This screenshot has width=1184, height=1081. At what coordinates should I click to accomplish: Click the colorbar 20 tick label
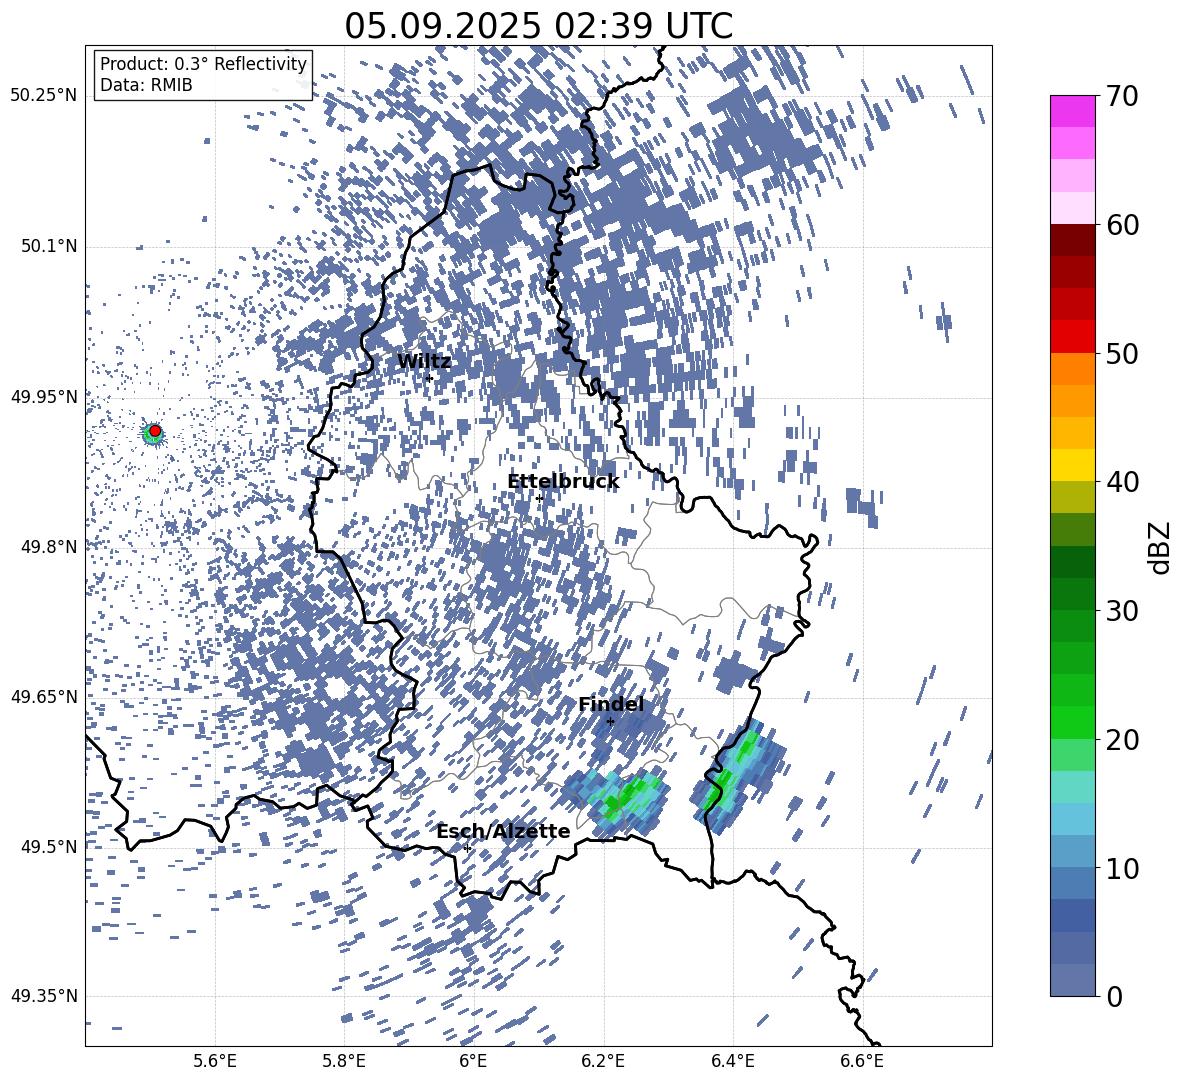point(1122,739)
